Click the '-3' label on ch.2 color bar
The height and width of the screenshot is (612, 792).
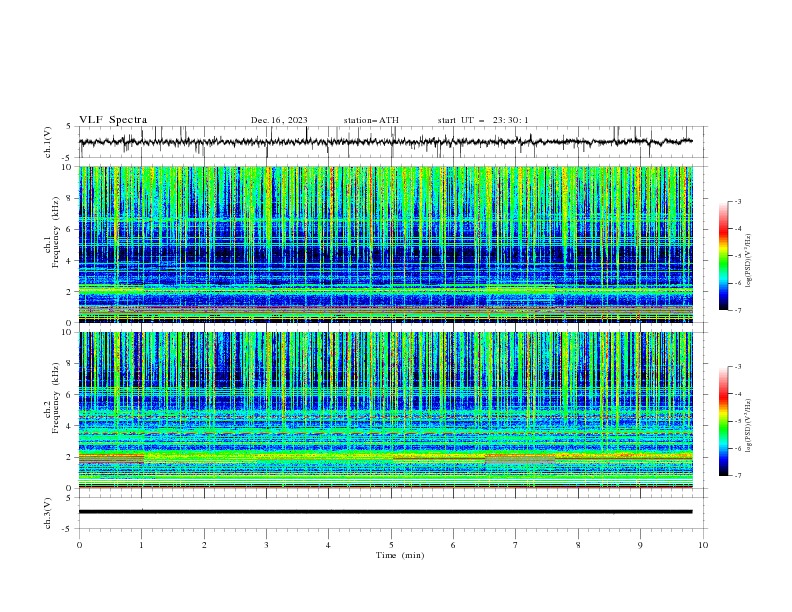tap(738, 367)
